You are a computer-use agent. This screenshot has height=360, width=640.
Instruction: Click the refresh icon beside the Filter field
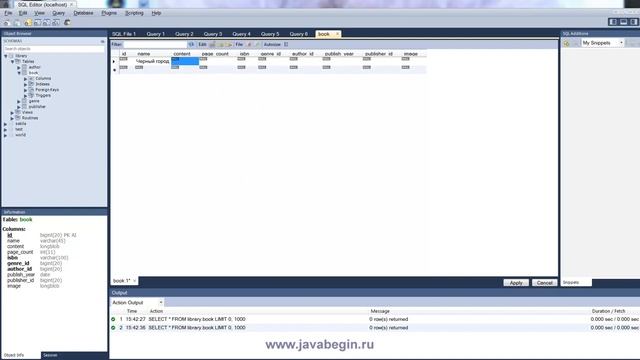[x=191, y=44]
